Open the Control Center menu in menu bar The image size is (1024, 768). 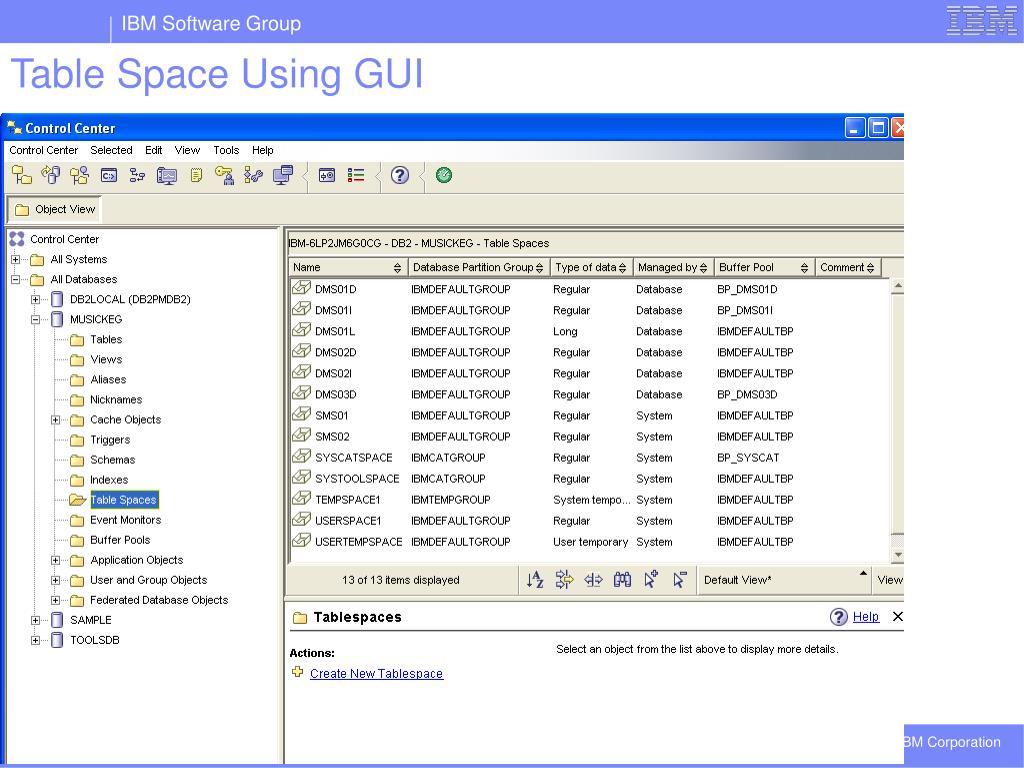pos(44,150)
